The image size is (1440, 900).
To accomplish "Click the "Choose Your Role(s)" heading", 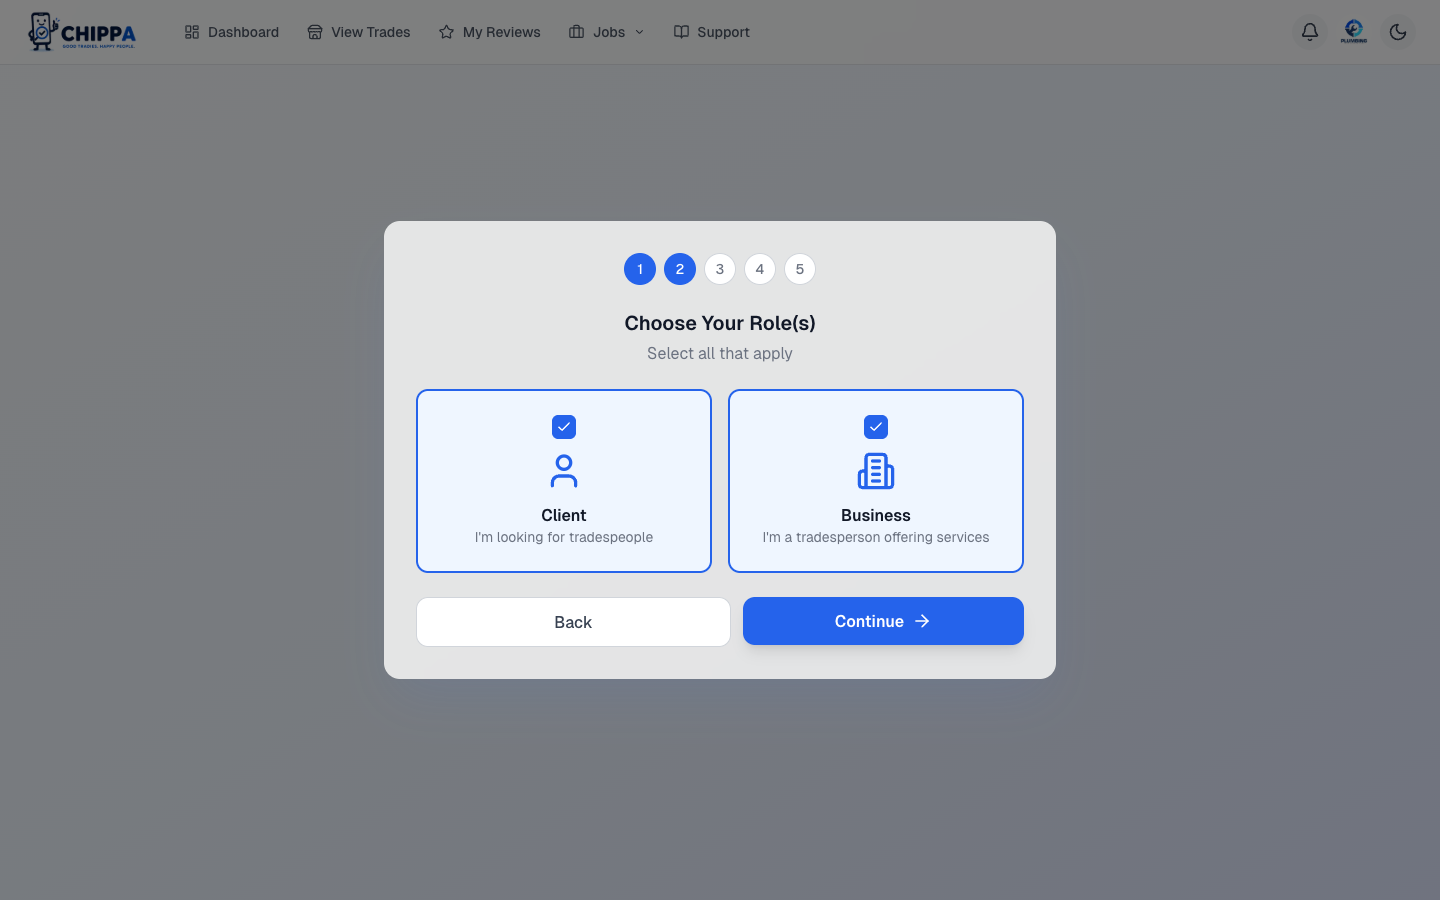I will 720,323.
